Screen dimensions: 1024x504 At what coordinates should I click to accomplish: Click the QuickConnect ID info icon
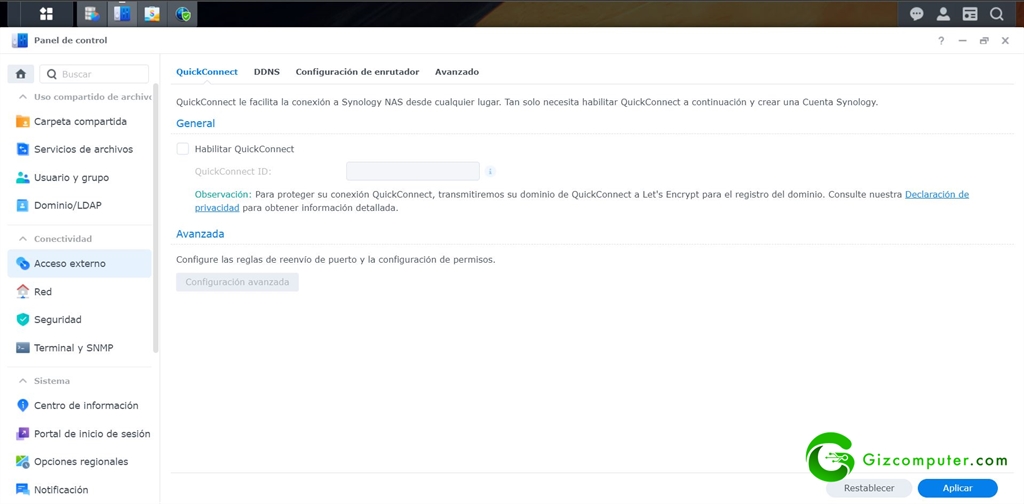point(490,172)
